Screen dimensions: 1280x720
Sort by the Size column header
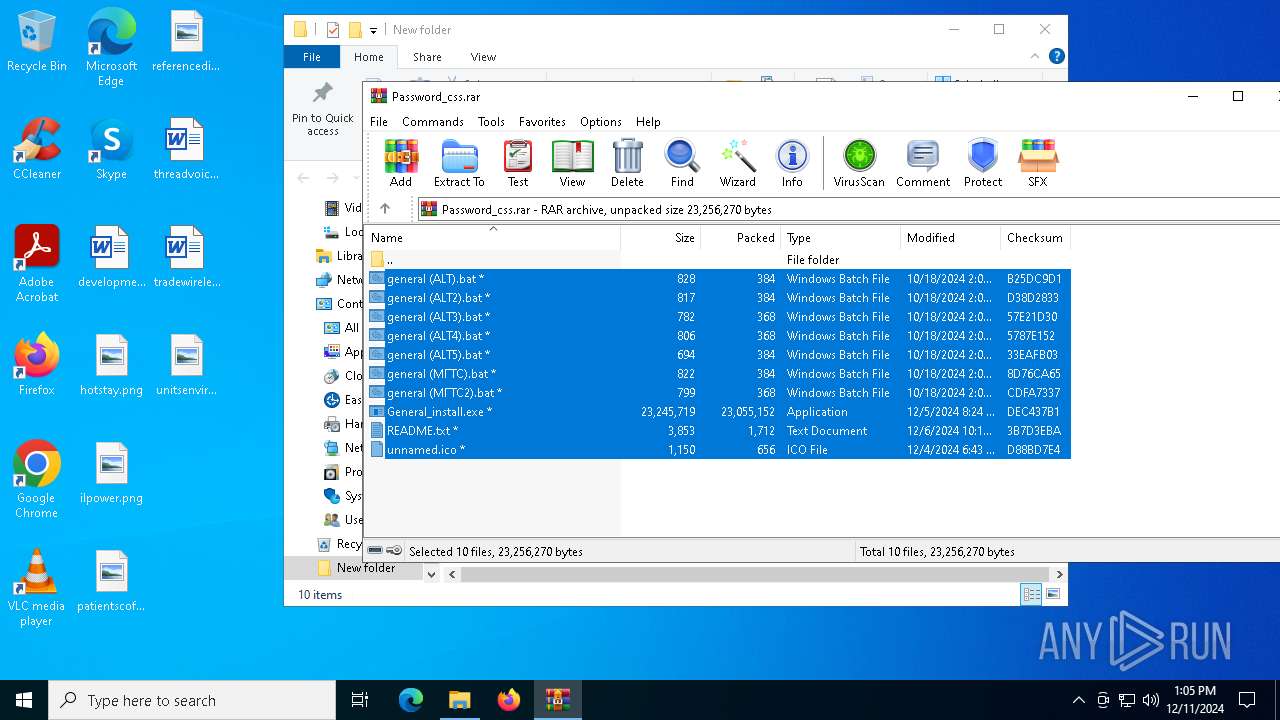pos(661,238)
